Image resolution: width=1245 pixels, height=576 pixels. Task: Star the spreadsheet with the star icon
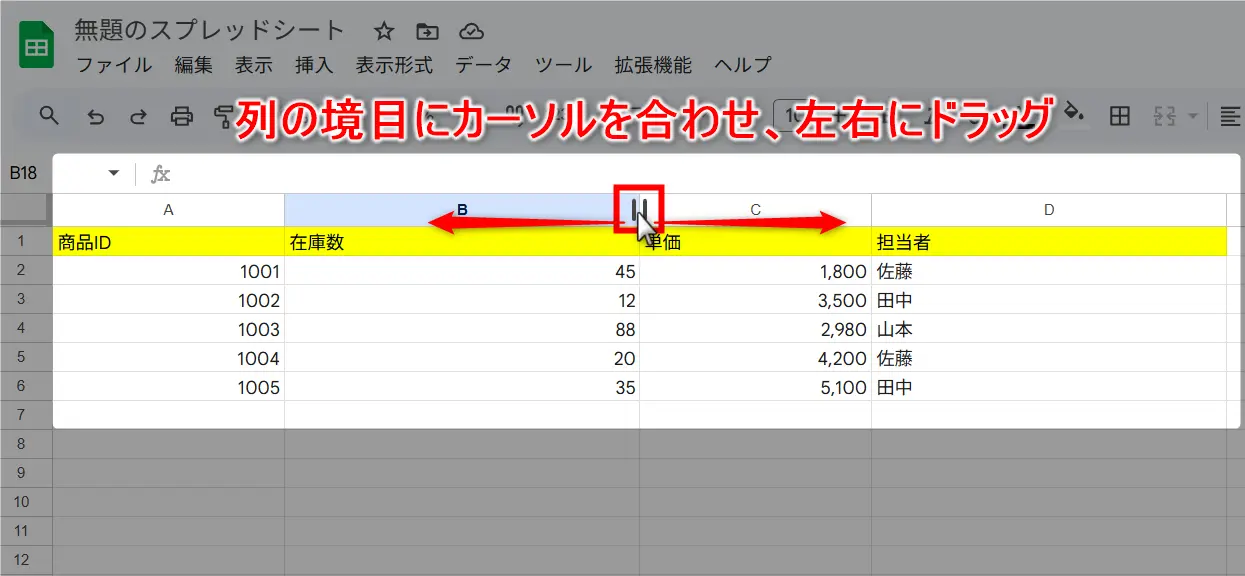coord(383,31)
